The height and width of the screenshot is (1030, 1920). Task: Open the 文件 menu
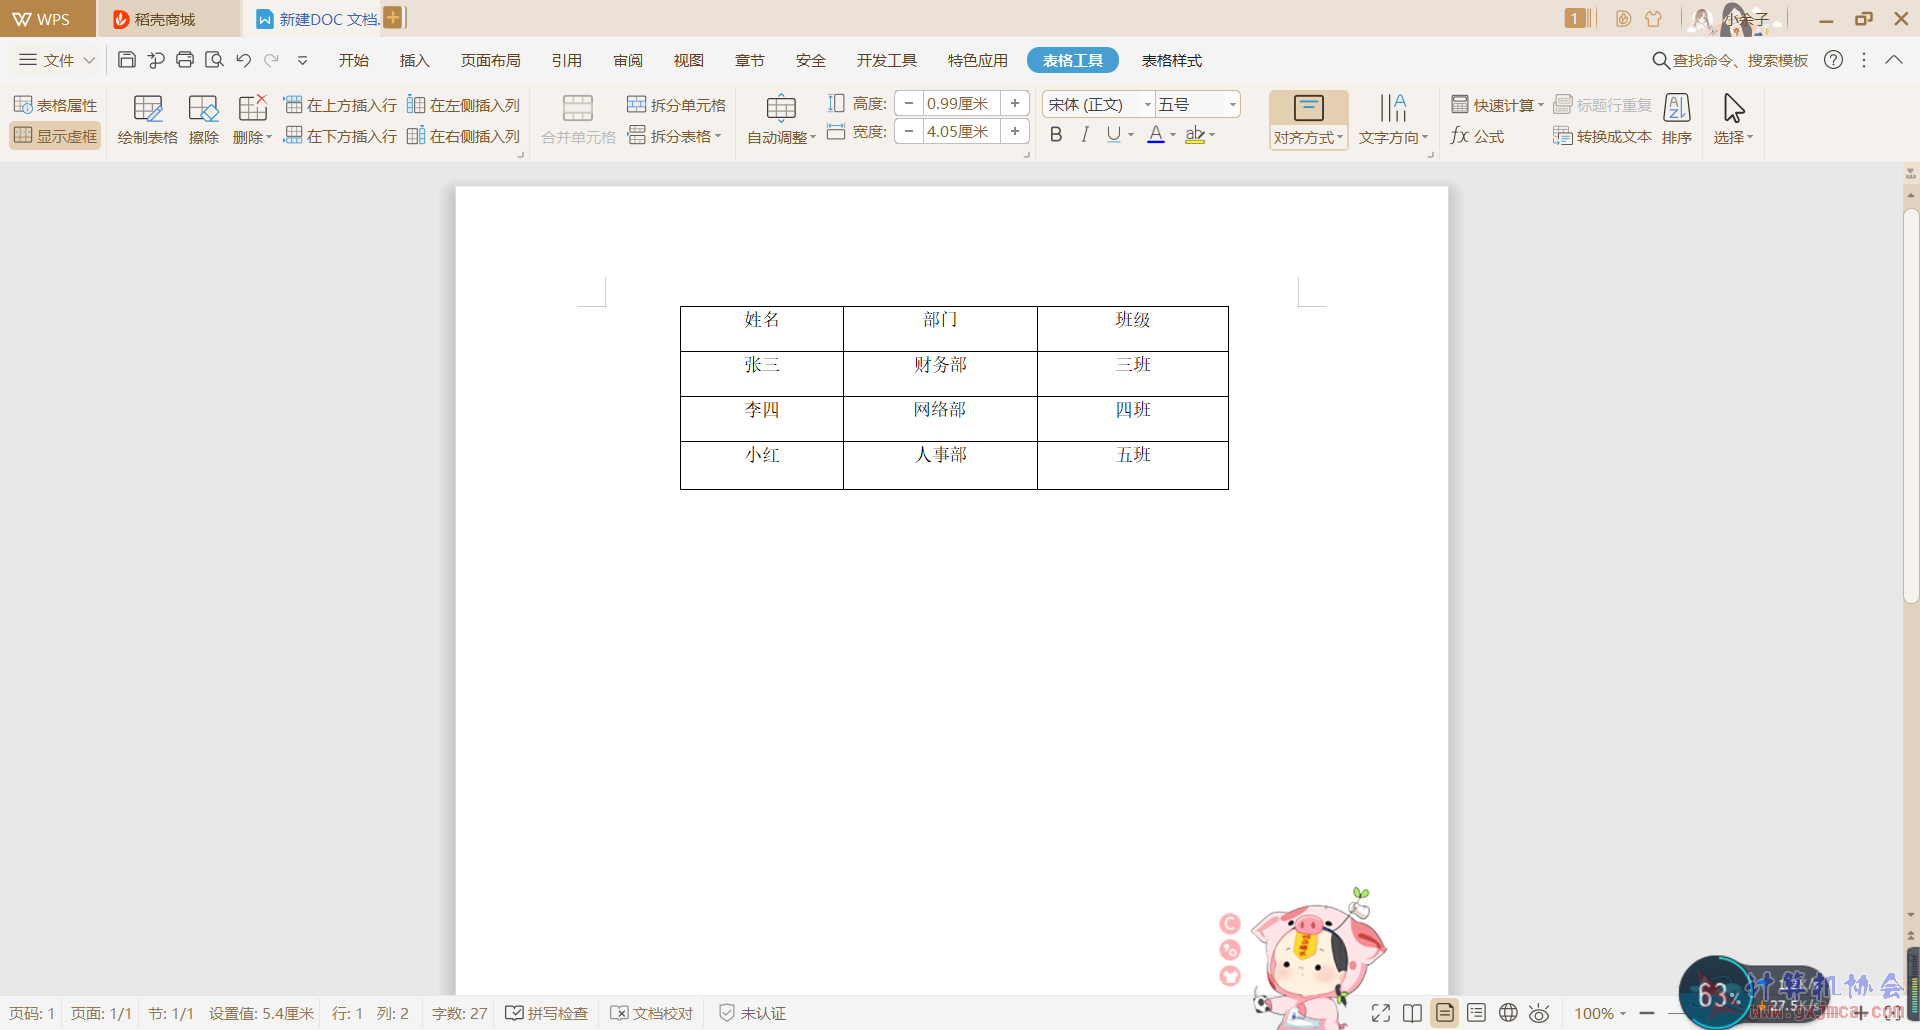pos(57,60)
